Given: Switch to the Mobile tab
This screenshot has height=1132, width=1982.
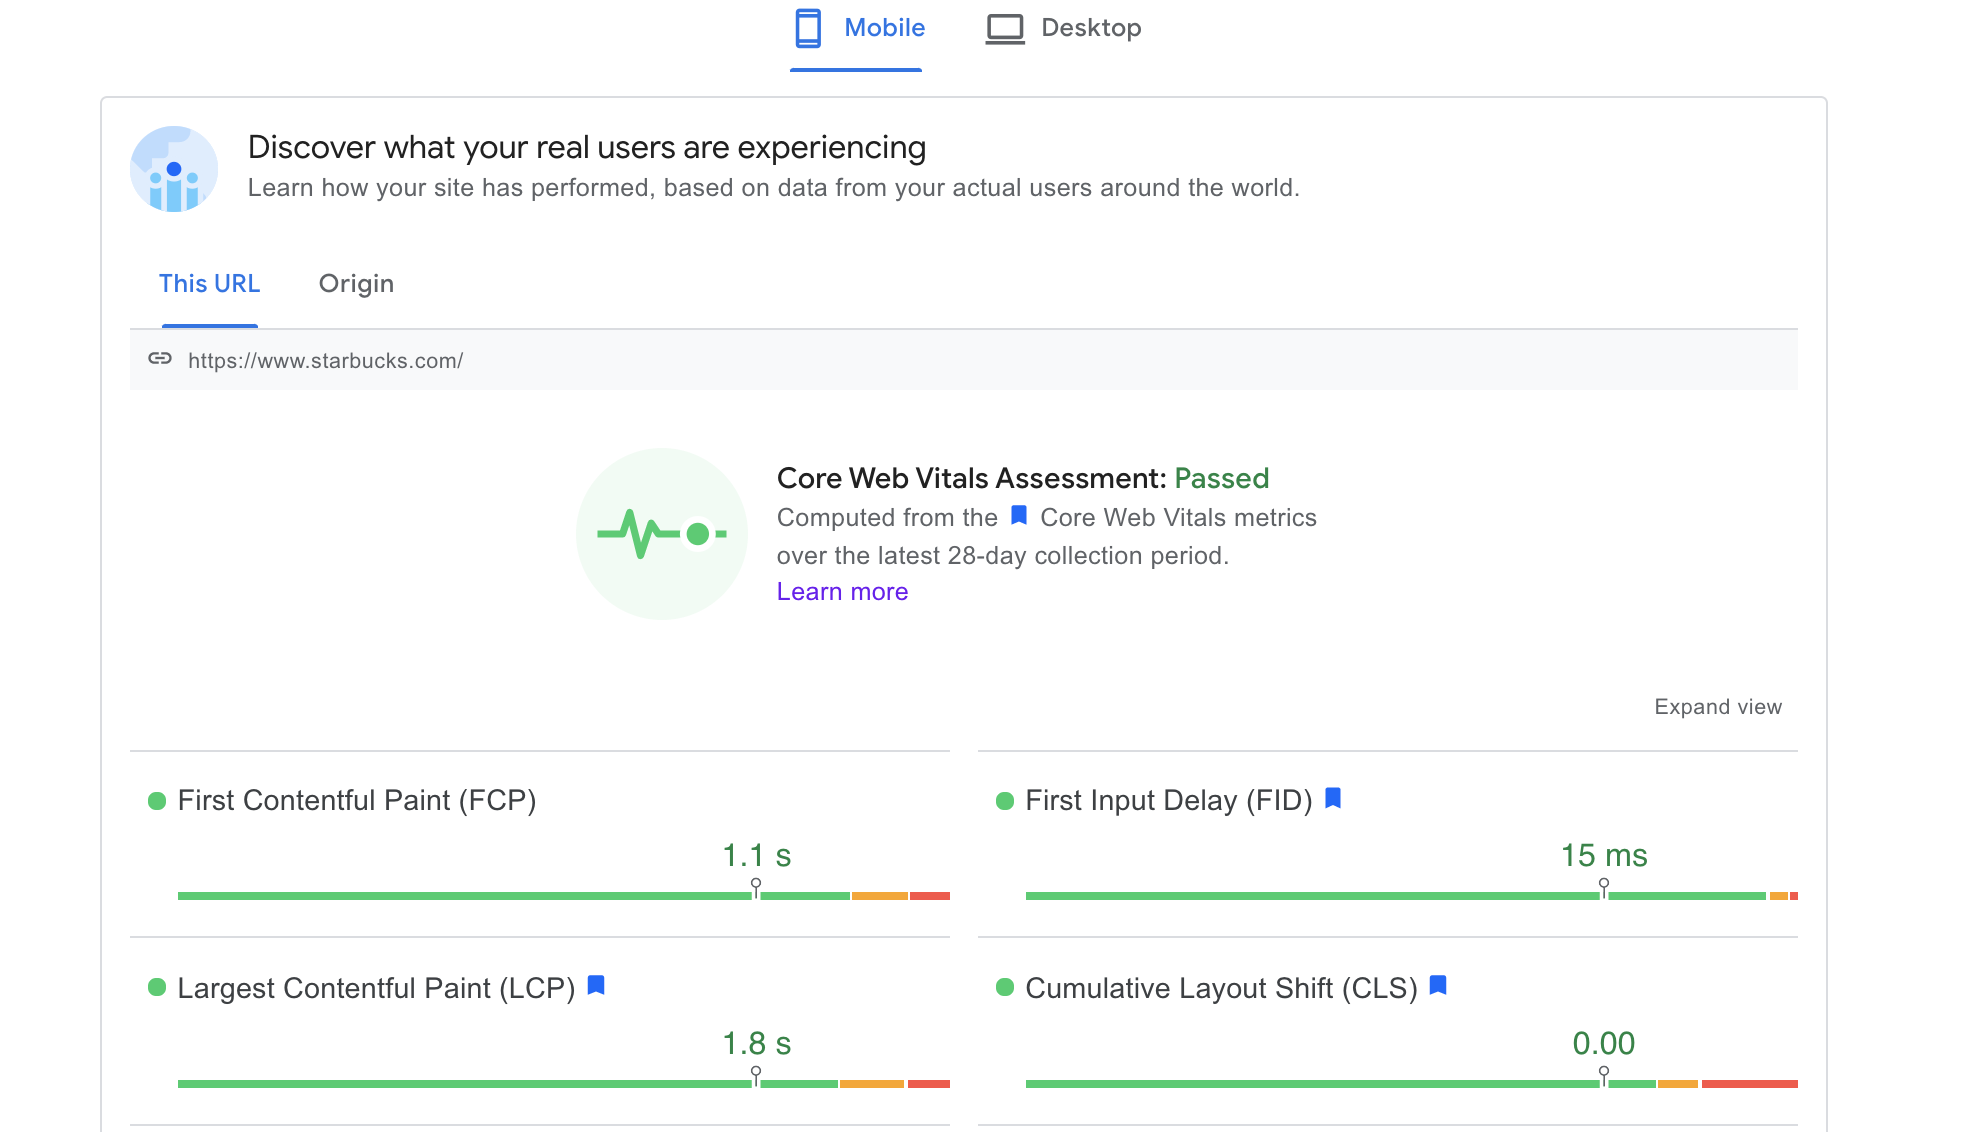Looking at the screenshot, I should (x=884, y=28).
